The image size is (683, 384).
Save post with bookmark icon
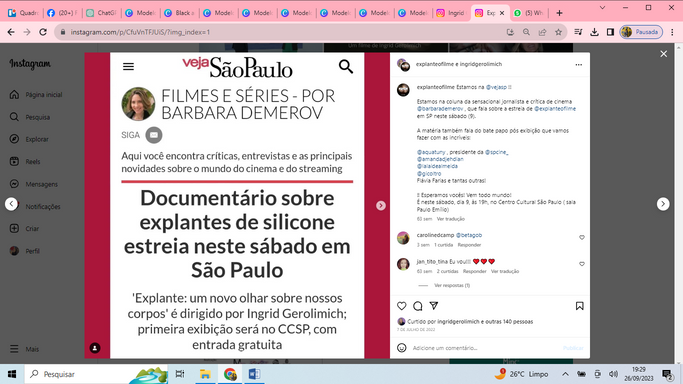[579, 306]
